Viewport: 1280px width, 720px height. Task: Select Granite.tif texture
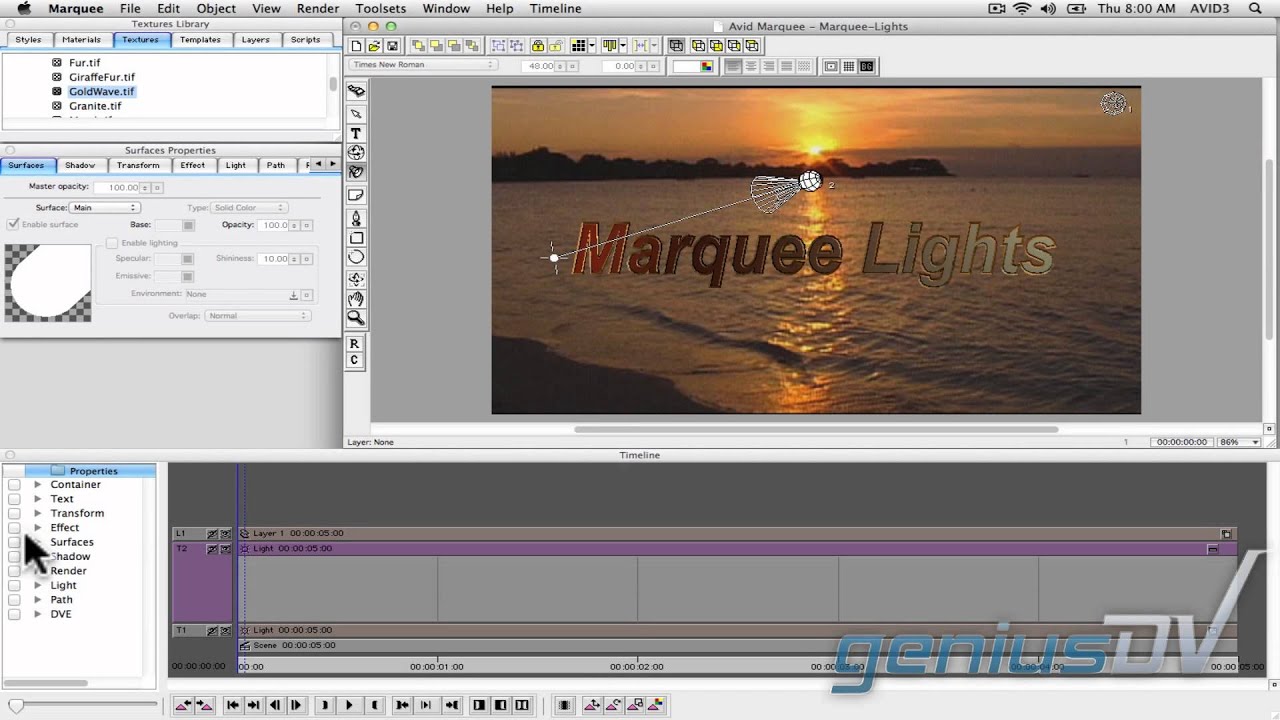coord(95,106)
